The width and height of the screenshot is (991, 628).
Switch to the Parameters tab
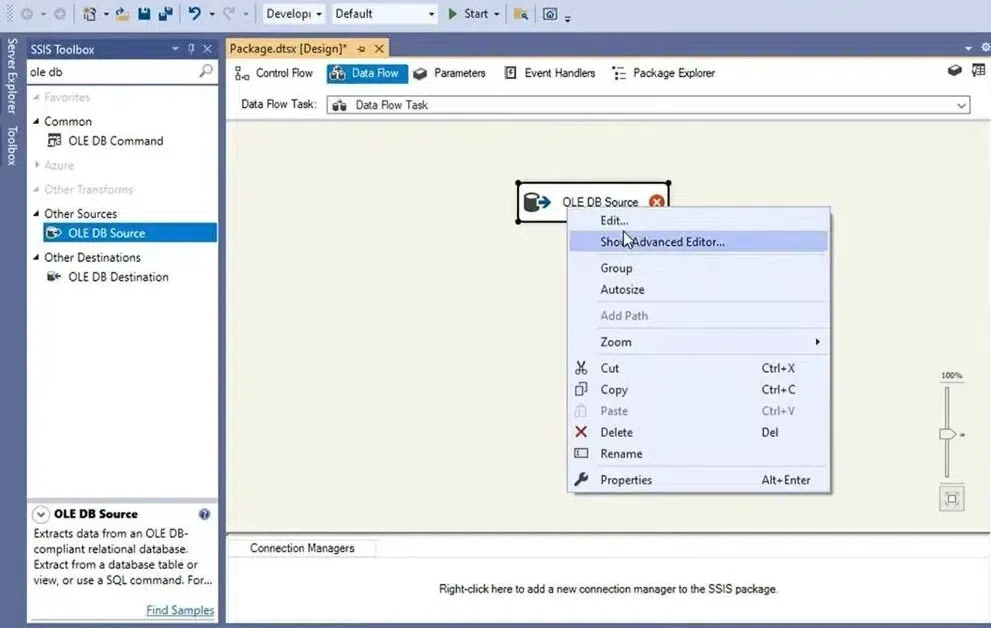point(449,73)
